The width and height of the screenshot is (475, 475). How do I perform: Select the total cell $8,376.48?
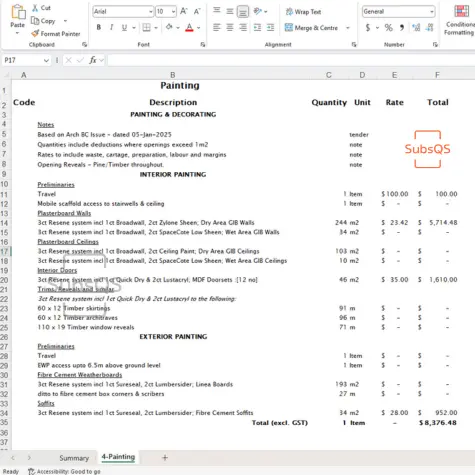437,423
